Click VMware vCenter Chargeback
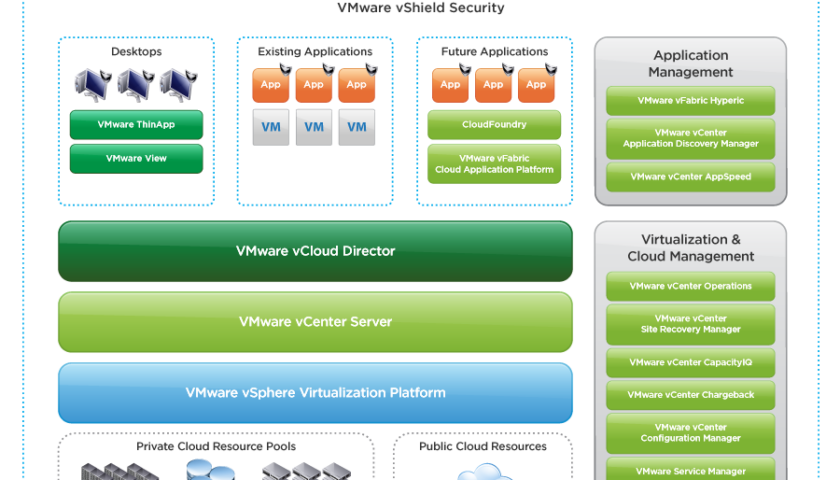Screen dimensions: 840x480 691,395
